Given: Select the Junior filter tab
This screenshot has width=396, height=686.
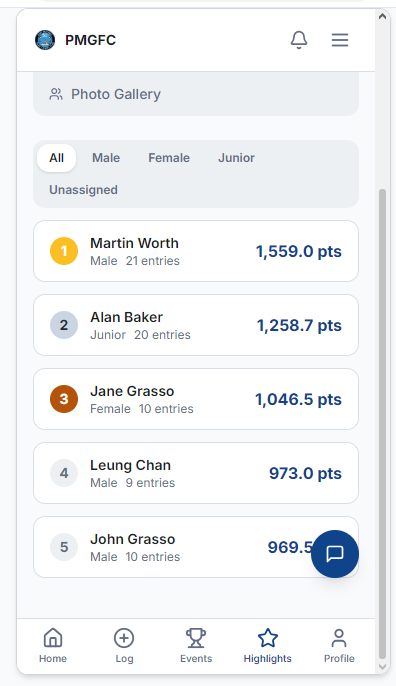Looking at the screenshot, I should click(x=236, y=158).
